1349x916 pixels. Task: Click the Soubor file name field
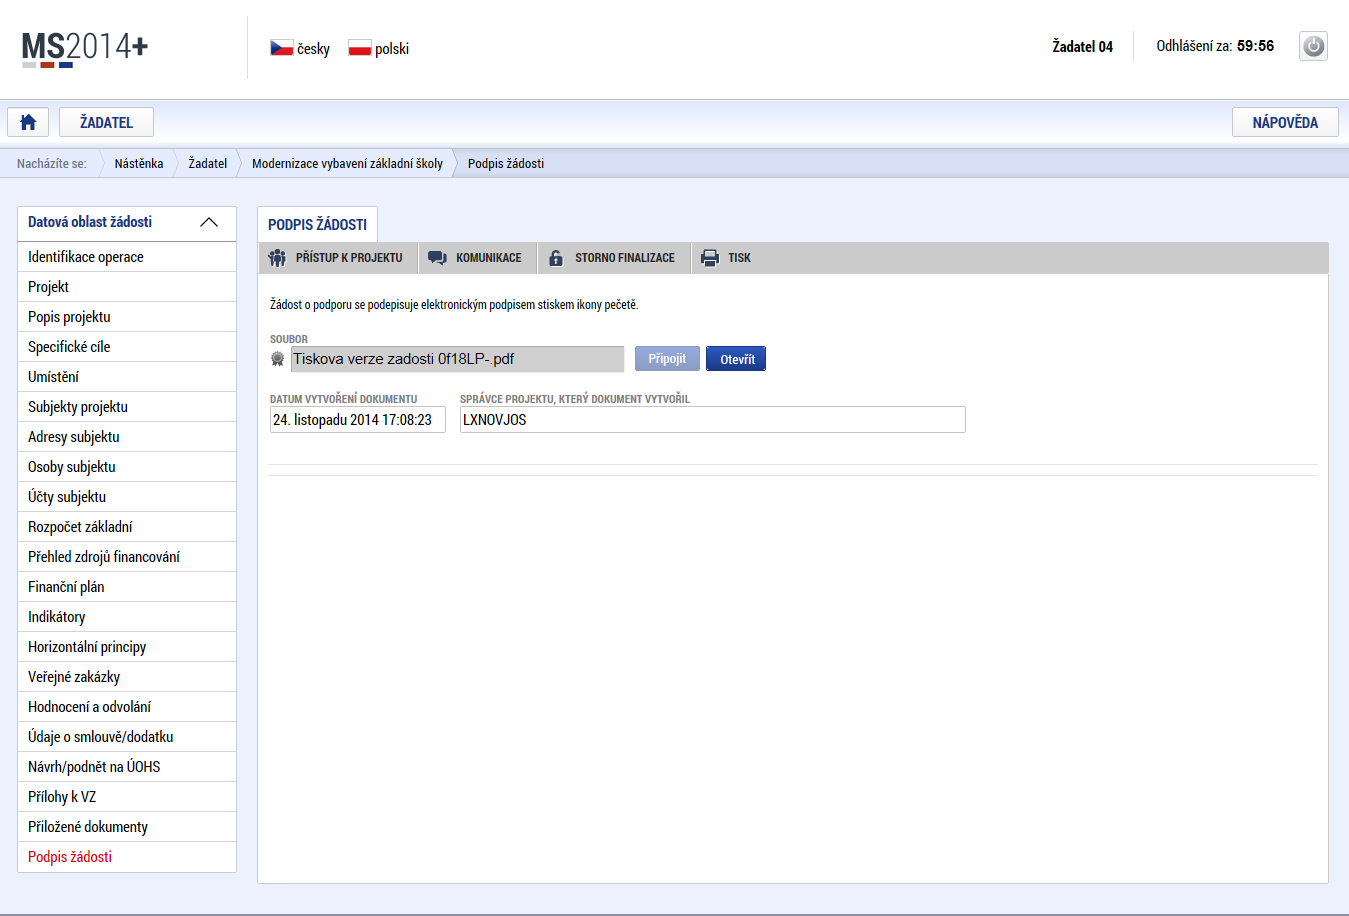pos(457,359)
